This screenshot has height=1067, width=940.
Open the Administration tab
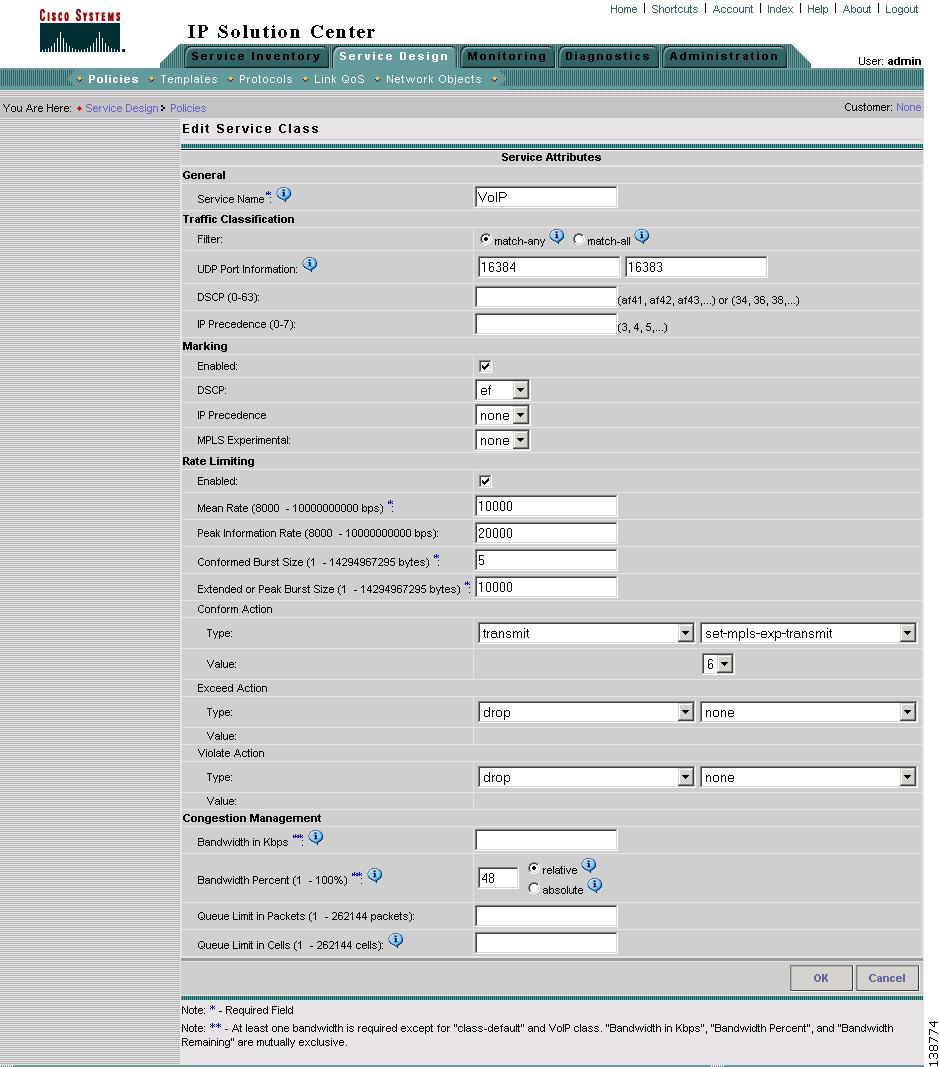(x=724, y=56)
